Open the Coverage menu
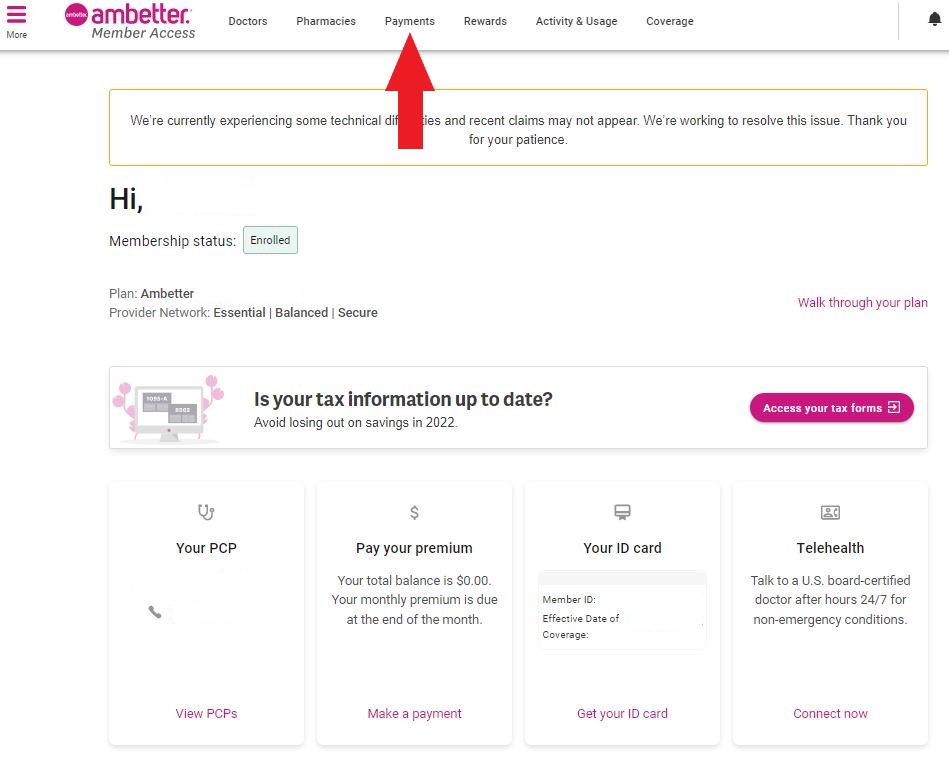This screenshot has width=949, height=761. coord(669,21)
